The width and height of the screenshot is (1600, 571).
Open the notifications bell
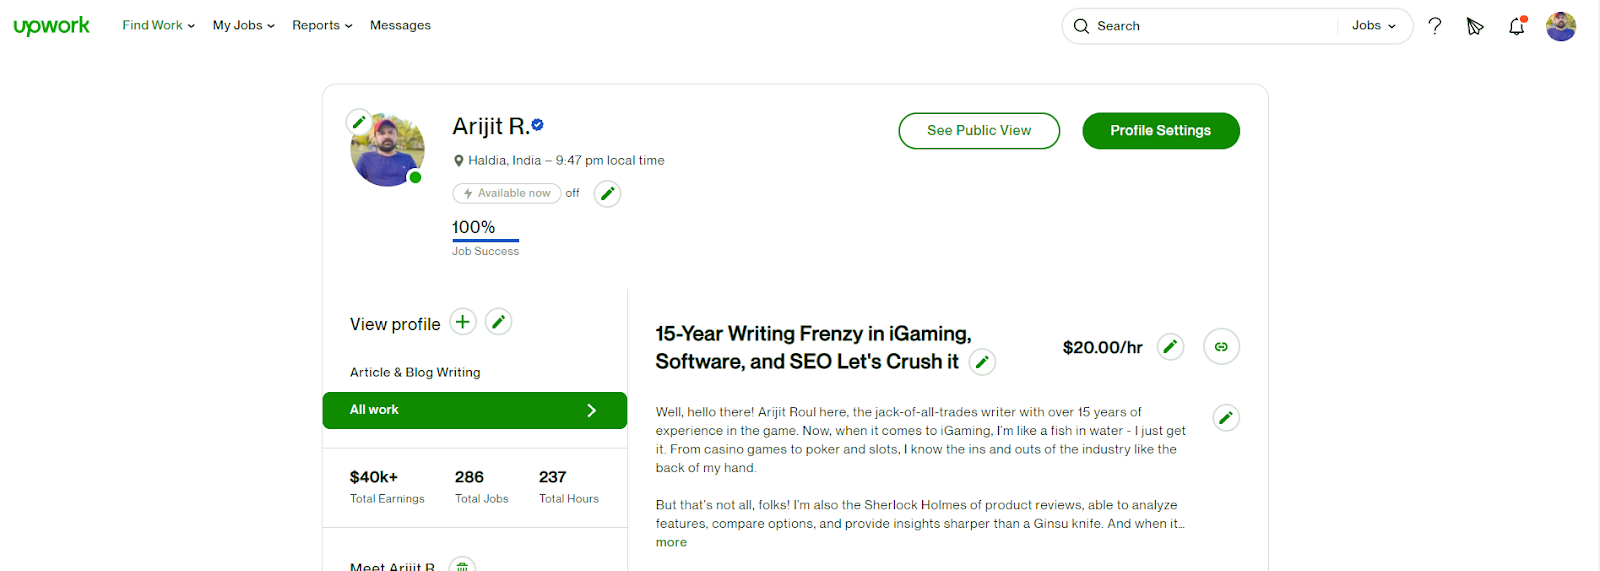(x=1517, y=27)
